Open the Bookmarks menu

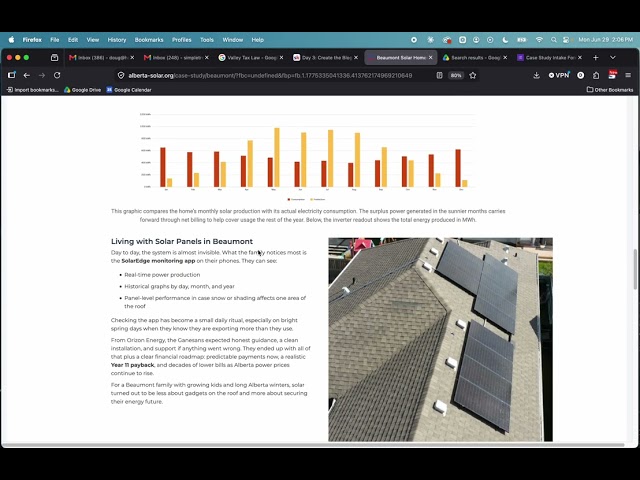click(x=149, y=40)
